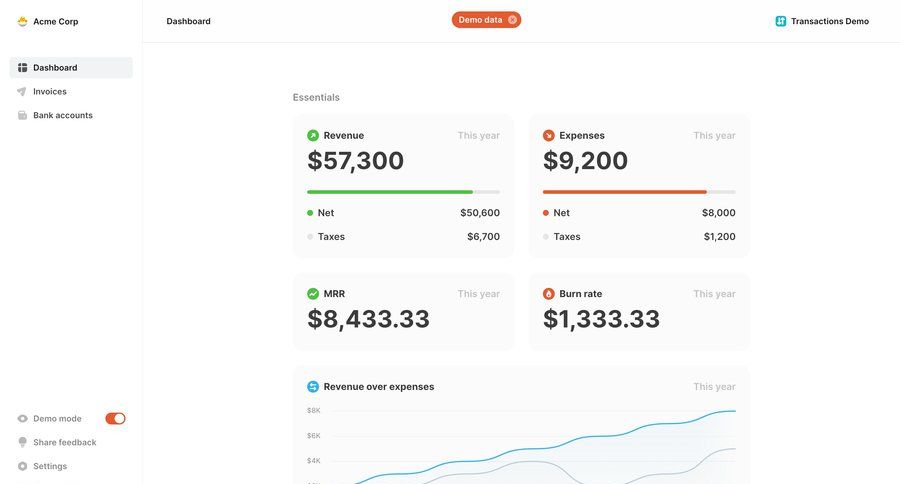Change Expenses card This year period
The image size is (900, 484).
click(714, 135)
